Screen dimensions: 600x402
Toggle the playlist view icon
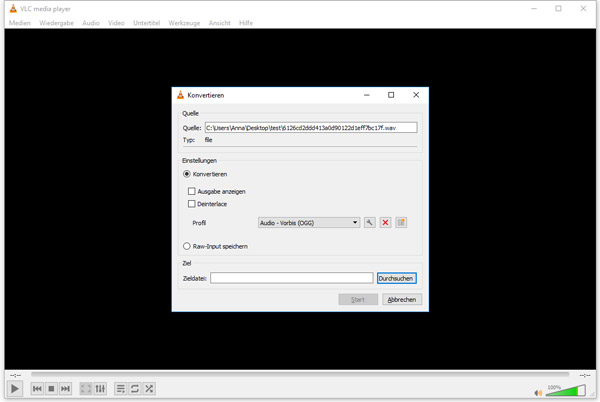click(x=121, y=389)
